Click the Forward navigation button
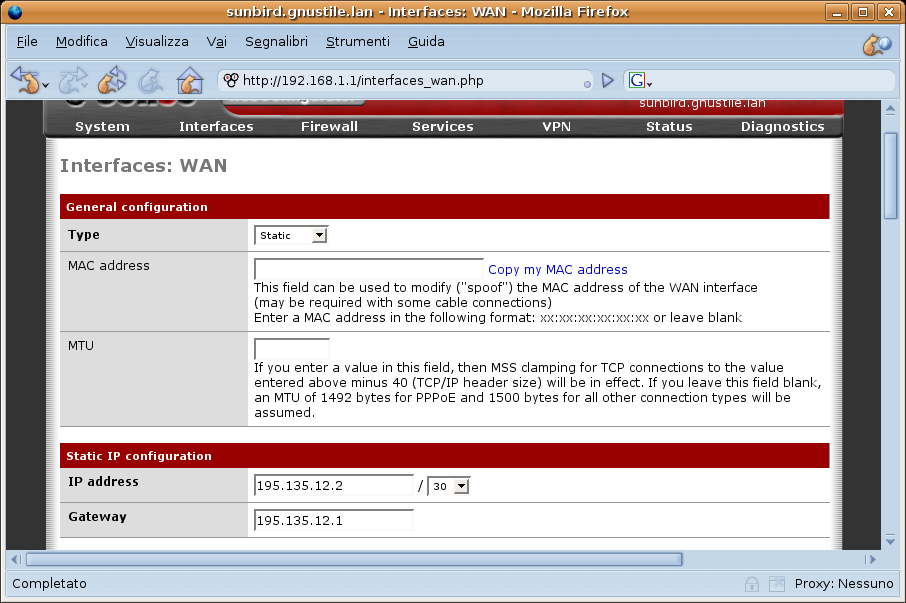Image resolution: width=906 pixels, height=603 pixels. (72, 80)
